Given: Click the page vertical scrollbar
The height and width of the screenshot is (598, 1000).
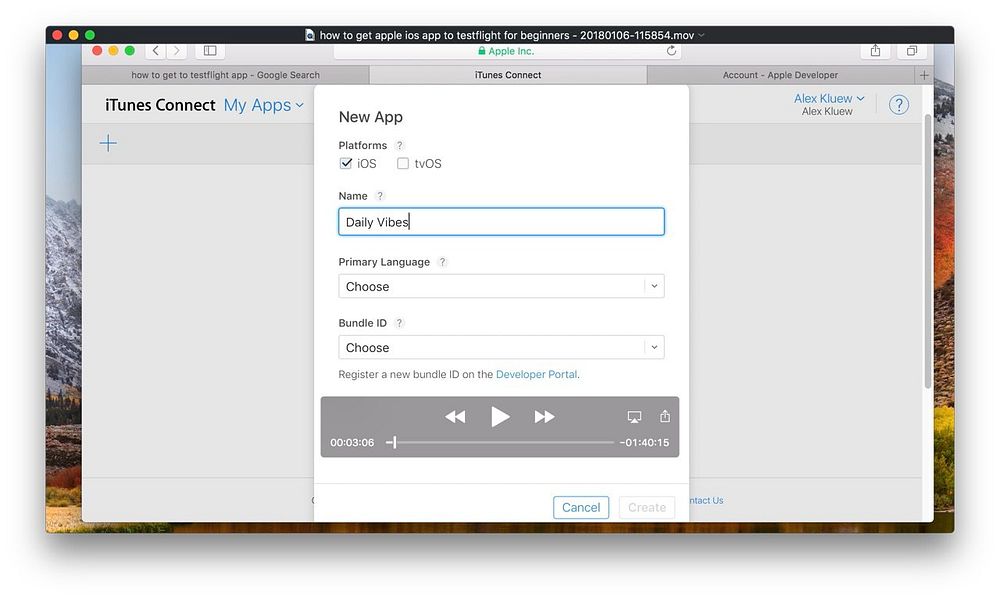Looking at the screenshot, I should click(927, 251).
